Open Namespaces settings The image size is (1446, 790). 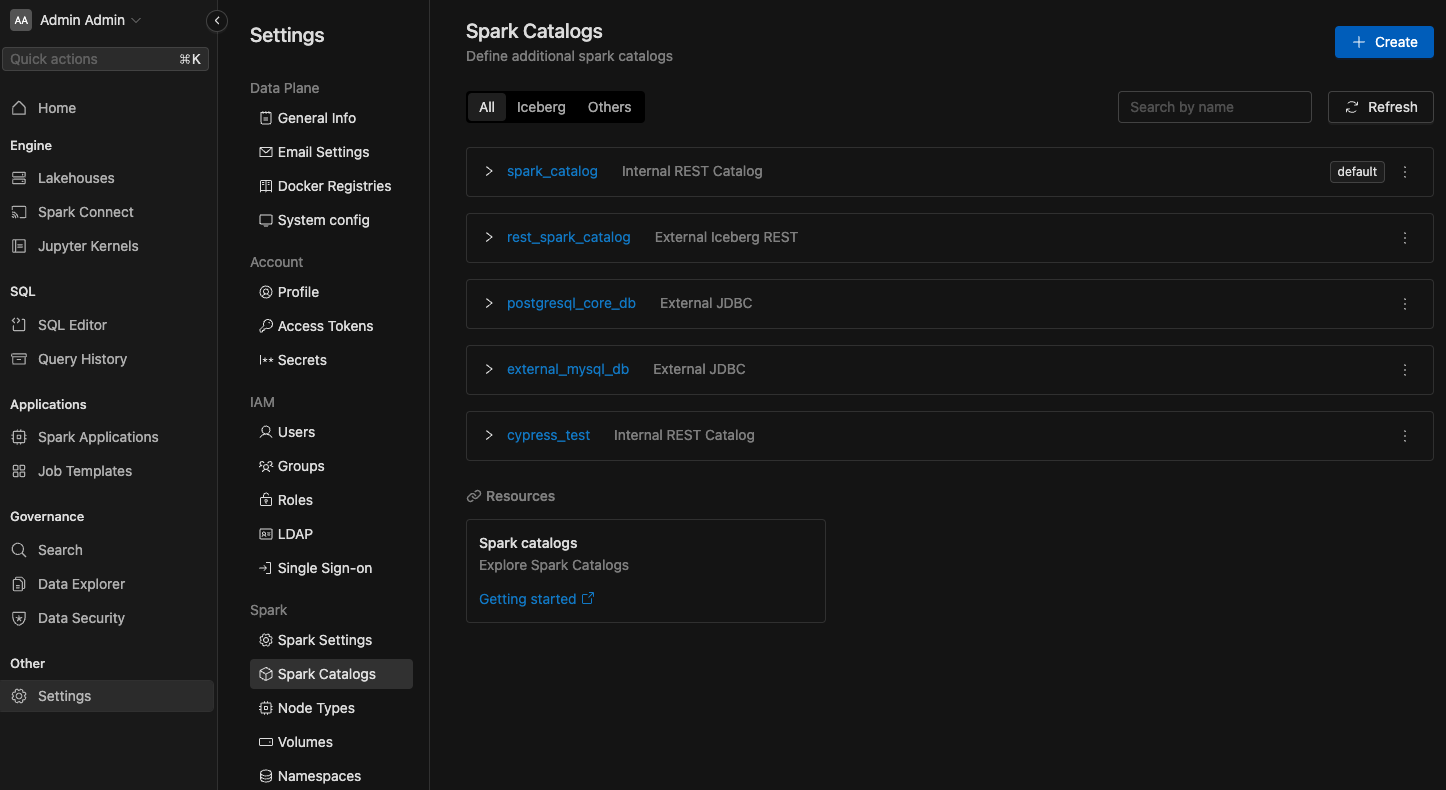331,776
